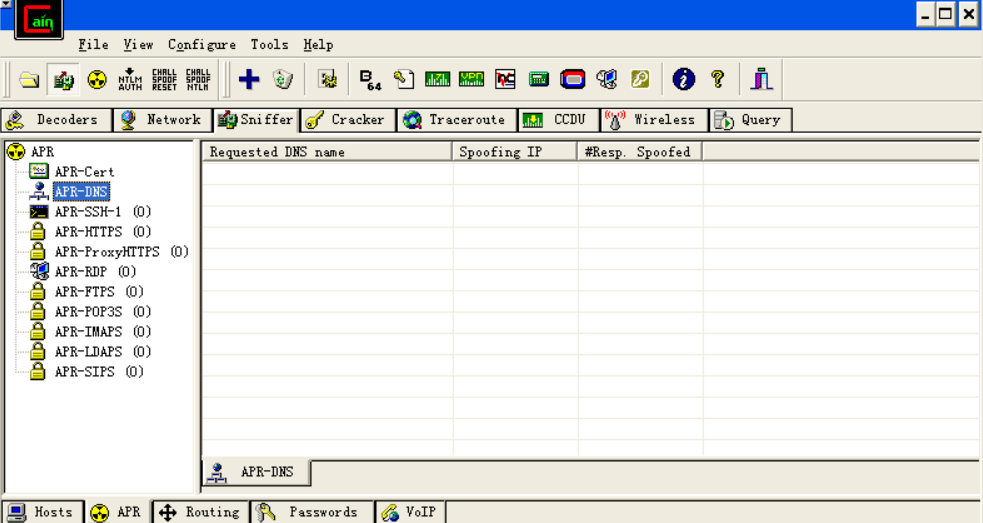Screen dimensions: 983x523
Task: Click the APR-DNS tab below the list
Action: (x=256, y=472)
